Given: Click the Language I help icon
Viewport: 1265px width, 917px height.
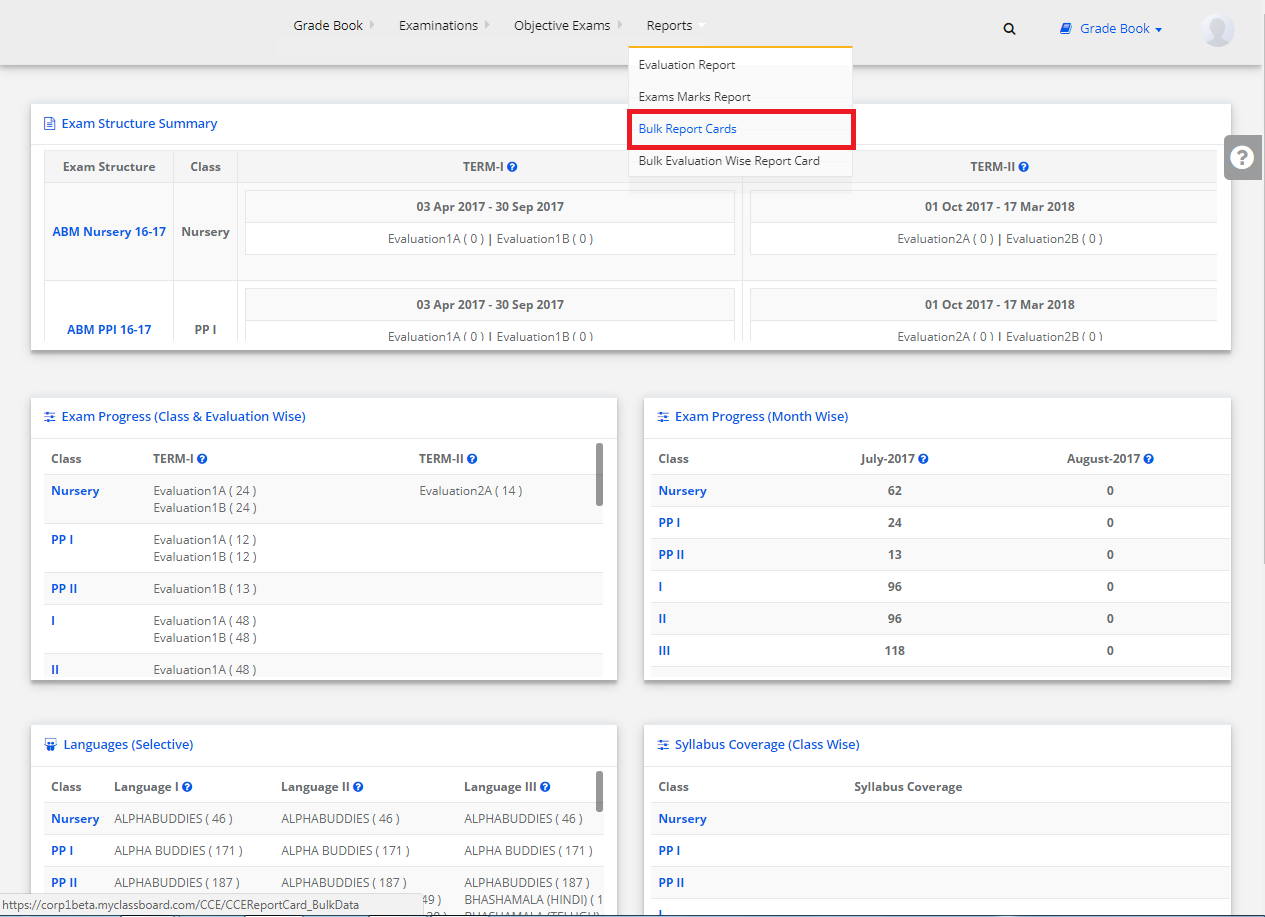Looking at the screenshot, I should [x=187, y=787].
